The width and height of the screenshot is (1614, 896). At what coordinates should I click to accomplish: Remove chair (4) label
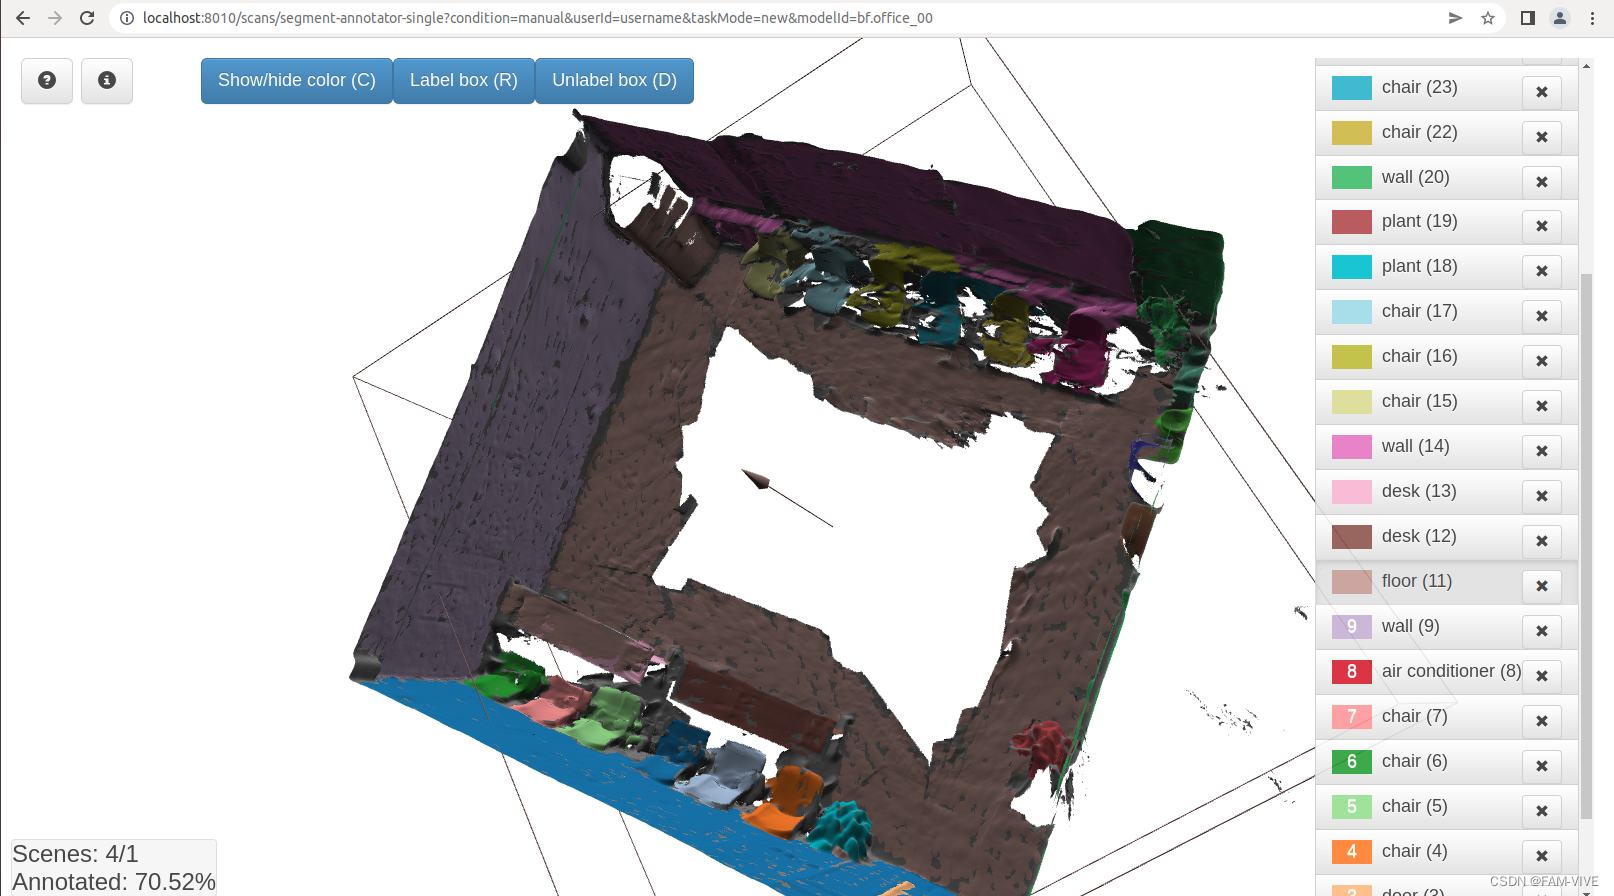(x=1542, y=856)
